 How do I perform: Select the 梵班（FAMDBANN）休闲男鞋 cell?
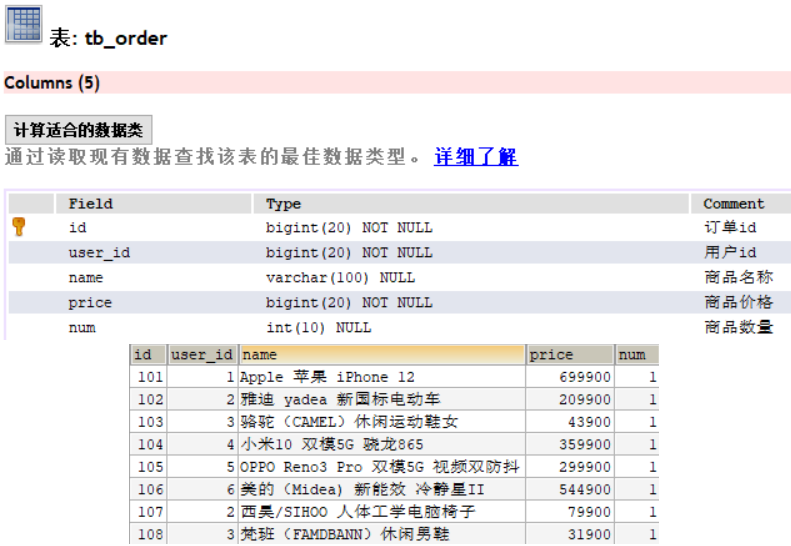pos(382,534)
